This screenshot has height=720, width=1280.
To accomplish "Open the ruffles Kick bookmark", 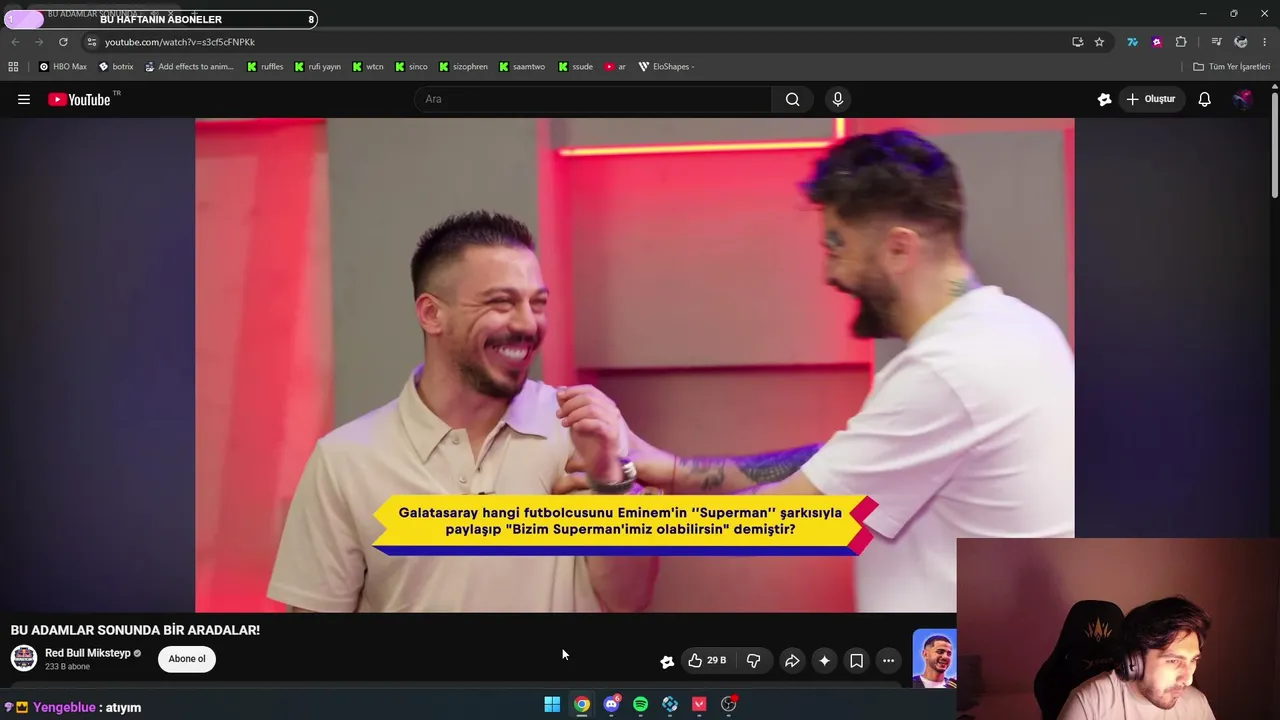I will point(265,67).
